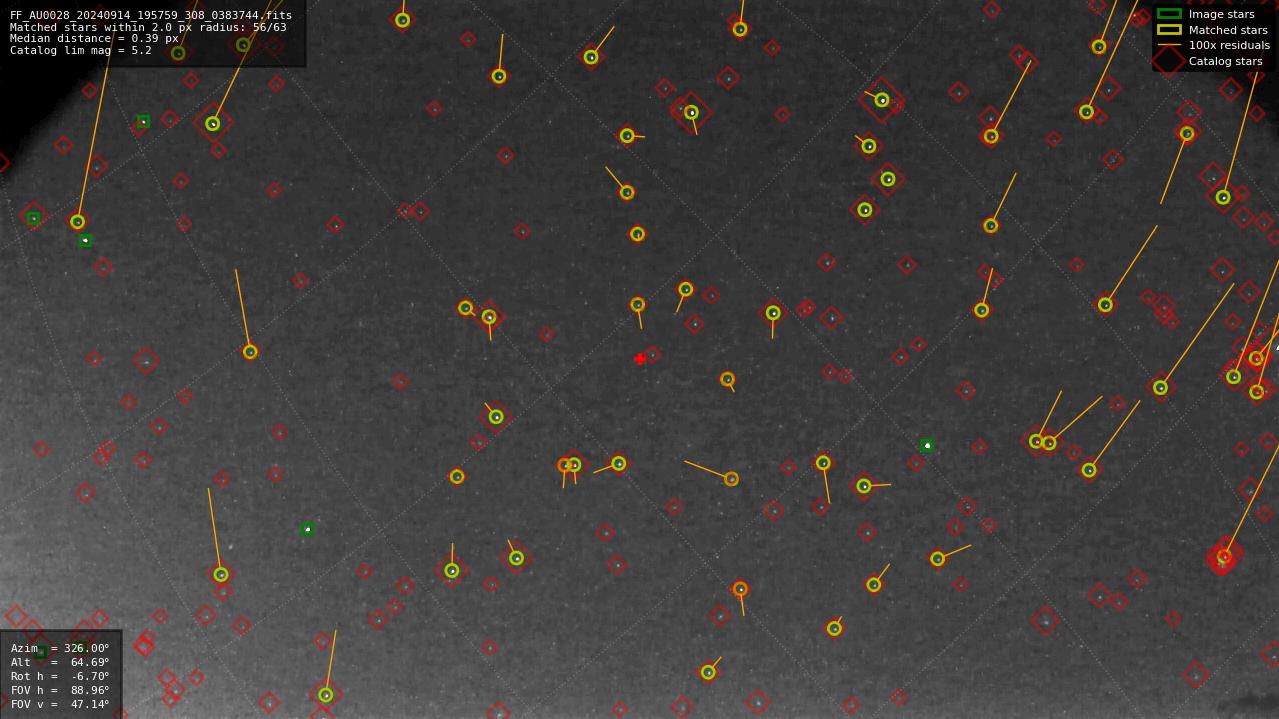Click the 'Rot h = -6.70°' readout
1279x719 pixels.
click(x=60, y=676)
